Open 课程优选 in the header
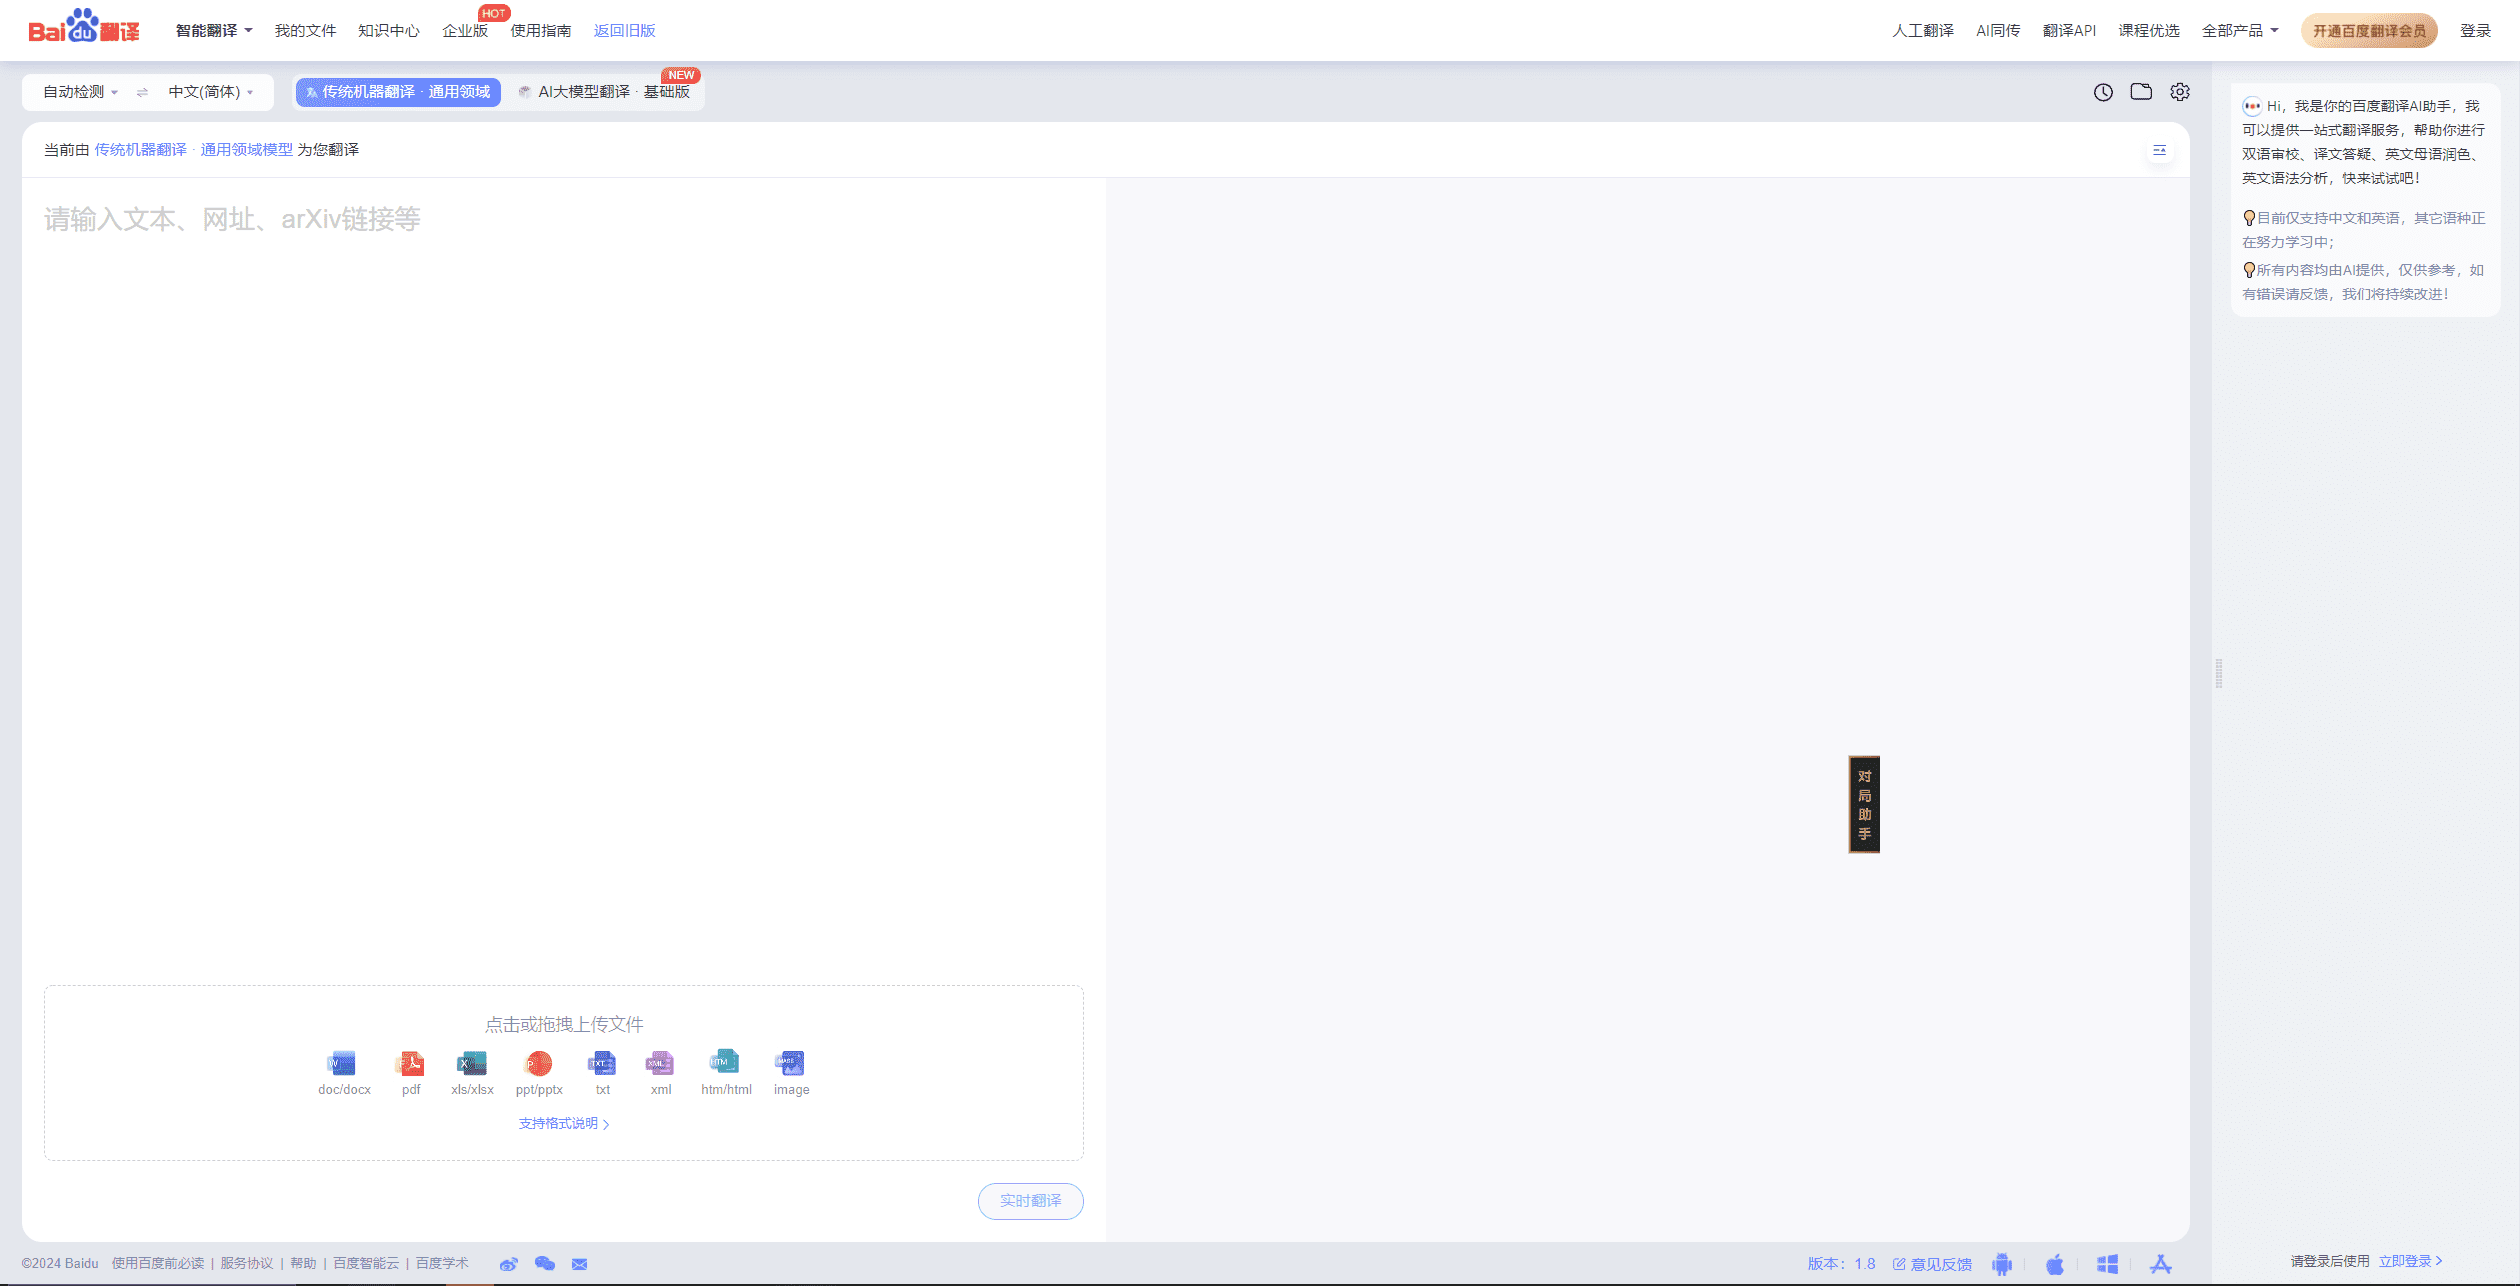The width and height of the screenshot is (2520, 1286). [x=2149, y=31]
